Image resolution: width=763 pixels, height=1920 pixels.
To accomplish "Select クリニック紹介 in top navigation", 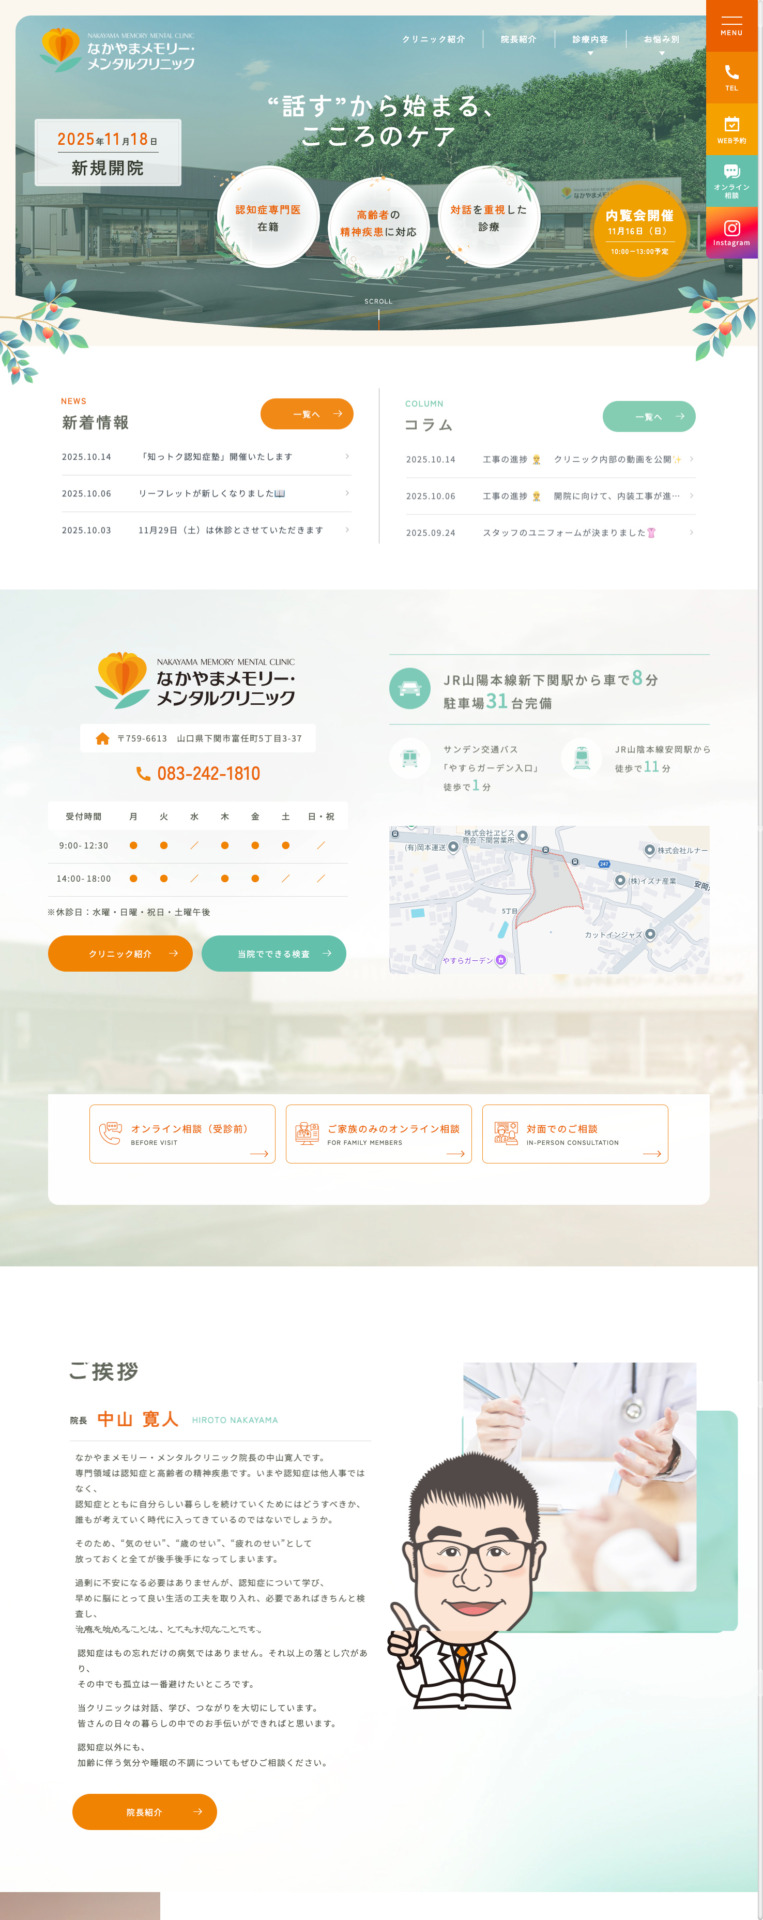I will pos(433,40).
